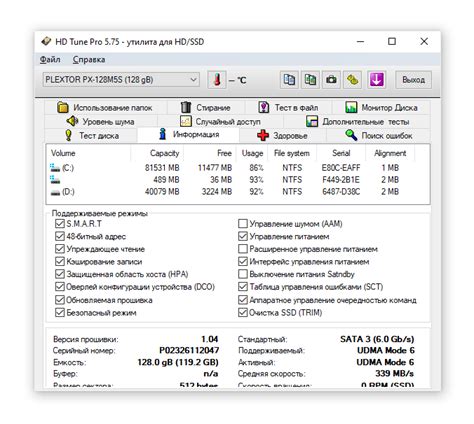Toggle the S.M.A.R.T checkbox
The image size is (474, 424).
(60, 223)
